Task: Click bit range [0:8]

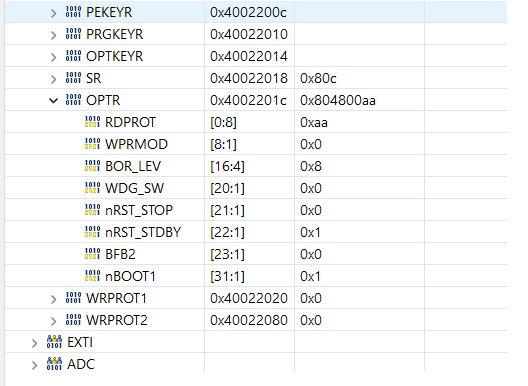Action: pyautogui.click(x=224, y=122)
